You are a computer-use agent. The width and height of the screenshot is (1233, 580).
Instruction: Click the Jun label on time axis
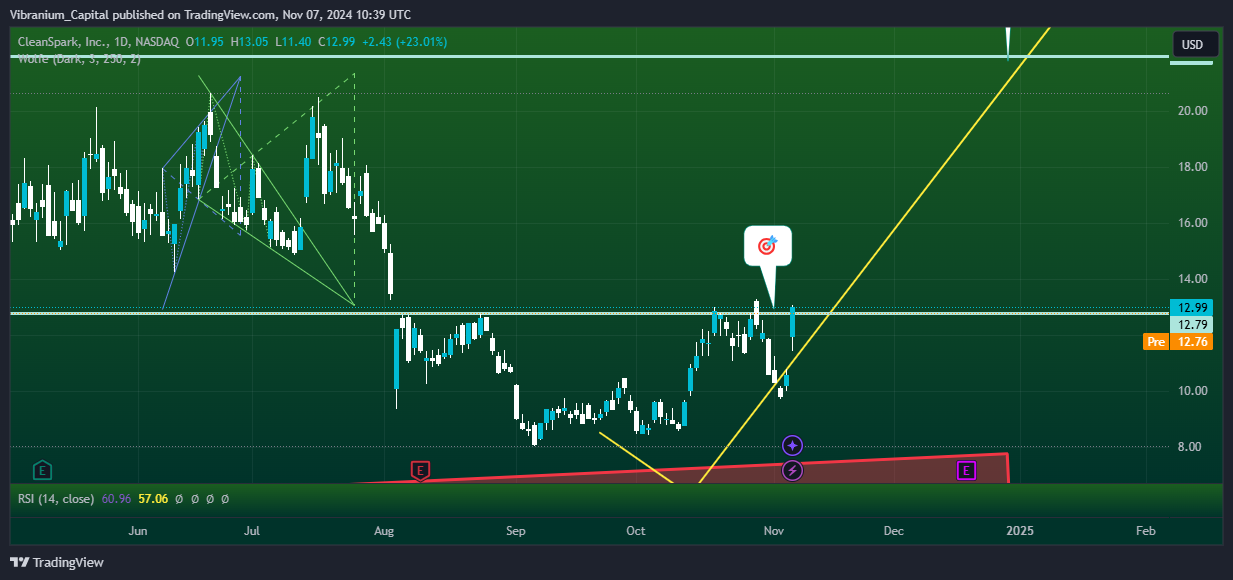point(139,531)
